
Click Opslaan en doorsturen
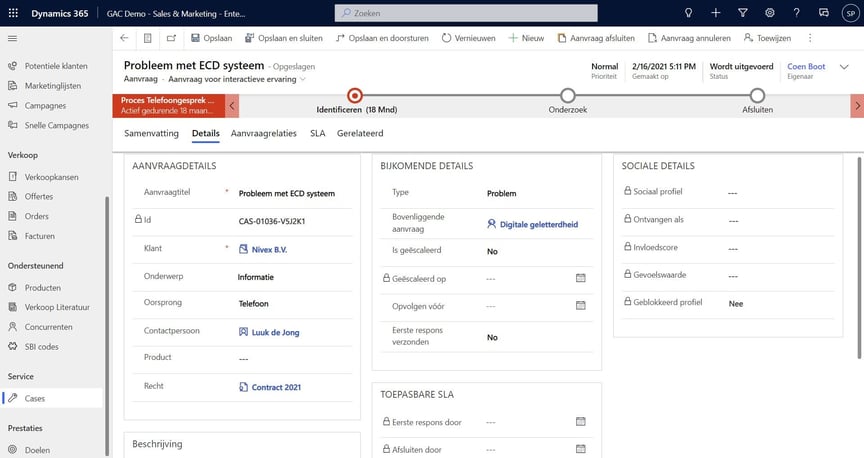pyautogui.click(x=382, y=38)
